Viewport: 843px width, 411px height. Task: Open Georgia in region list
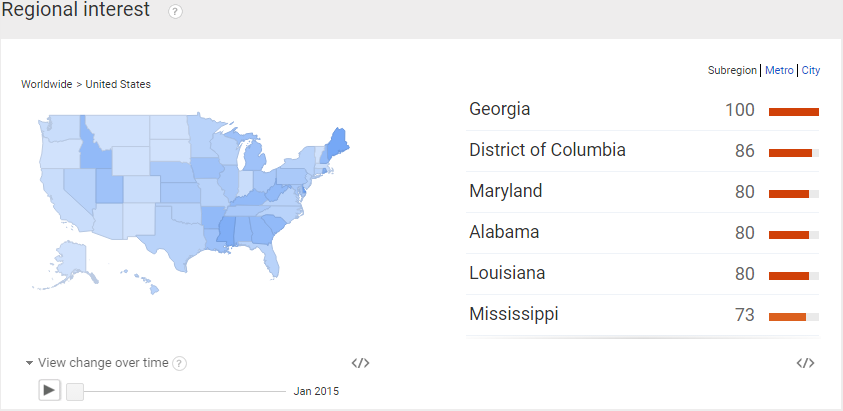[643, 110]
